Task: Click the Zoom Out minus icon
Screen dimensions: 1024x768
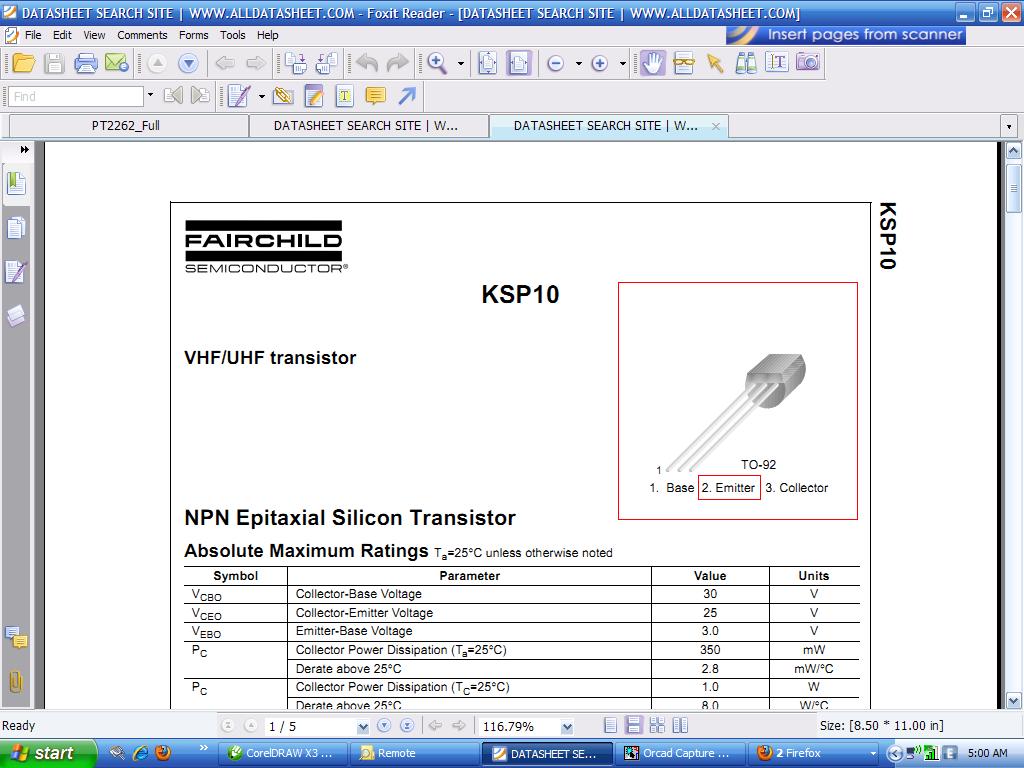Action: click(556, 63)
